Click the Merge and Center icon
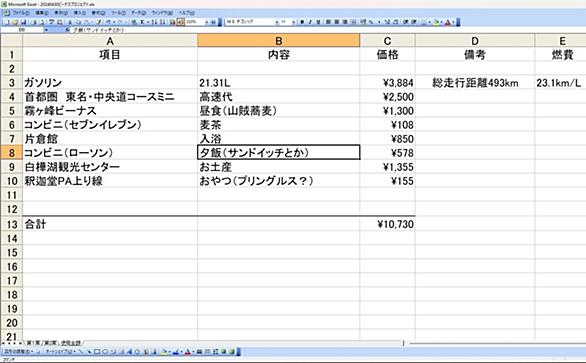The height and width of the screenshot is (363, 586). click(353, 22)
